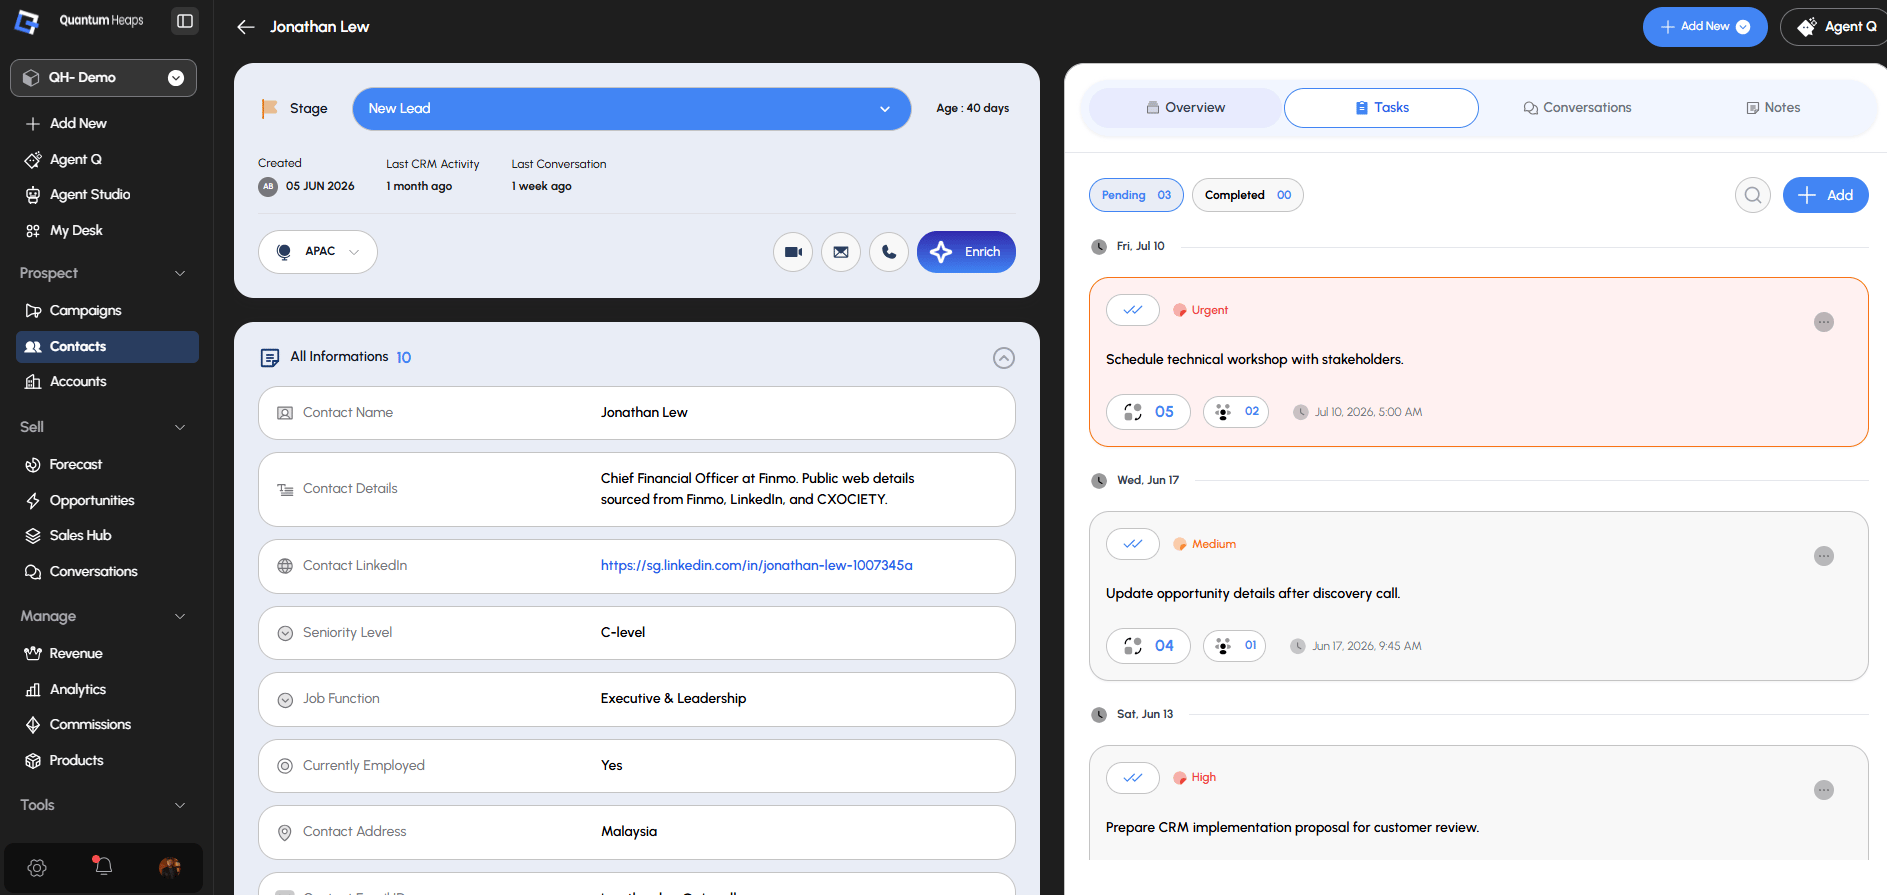Mark the Urgent workshop task complete
This screenshot has width=1887, height=895.
(1133, 310)
